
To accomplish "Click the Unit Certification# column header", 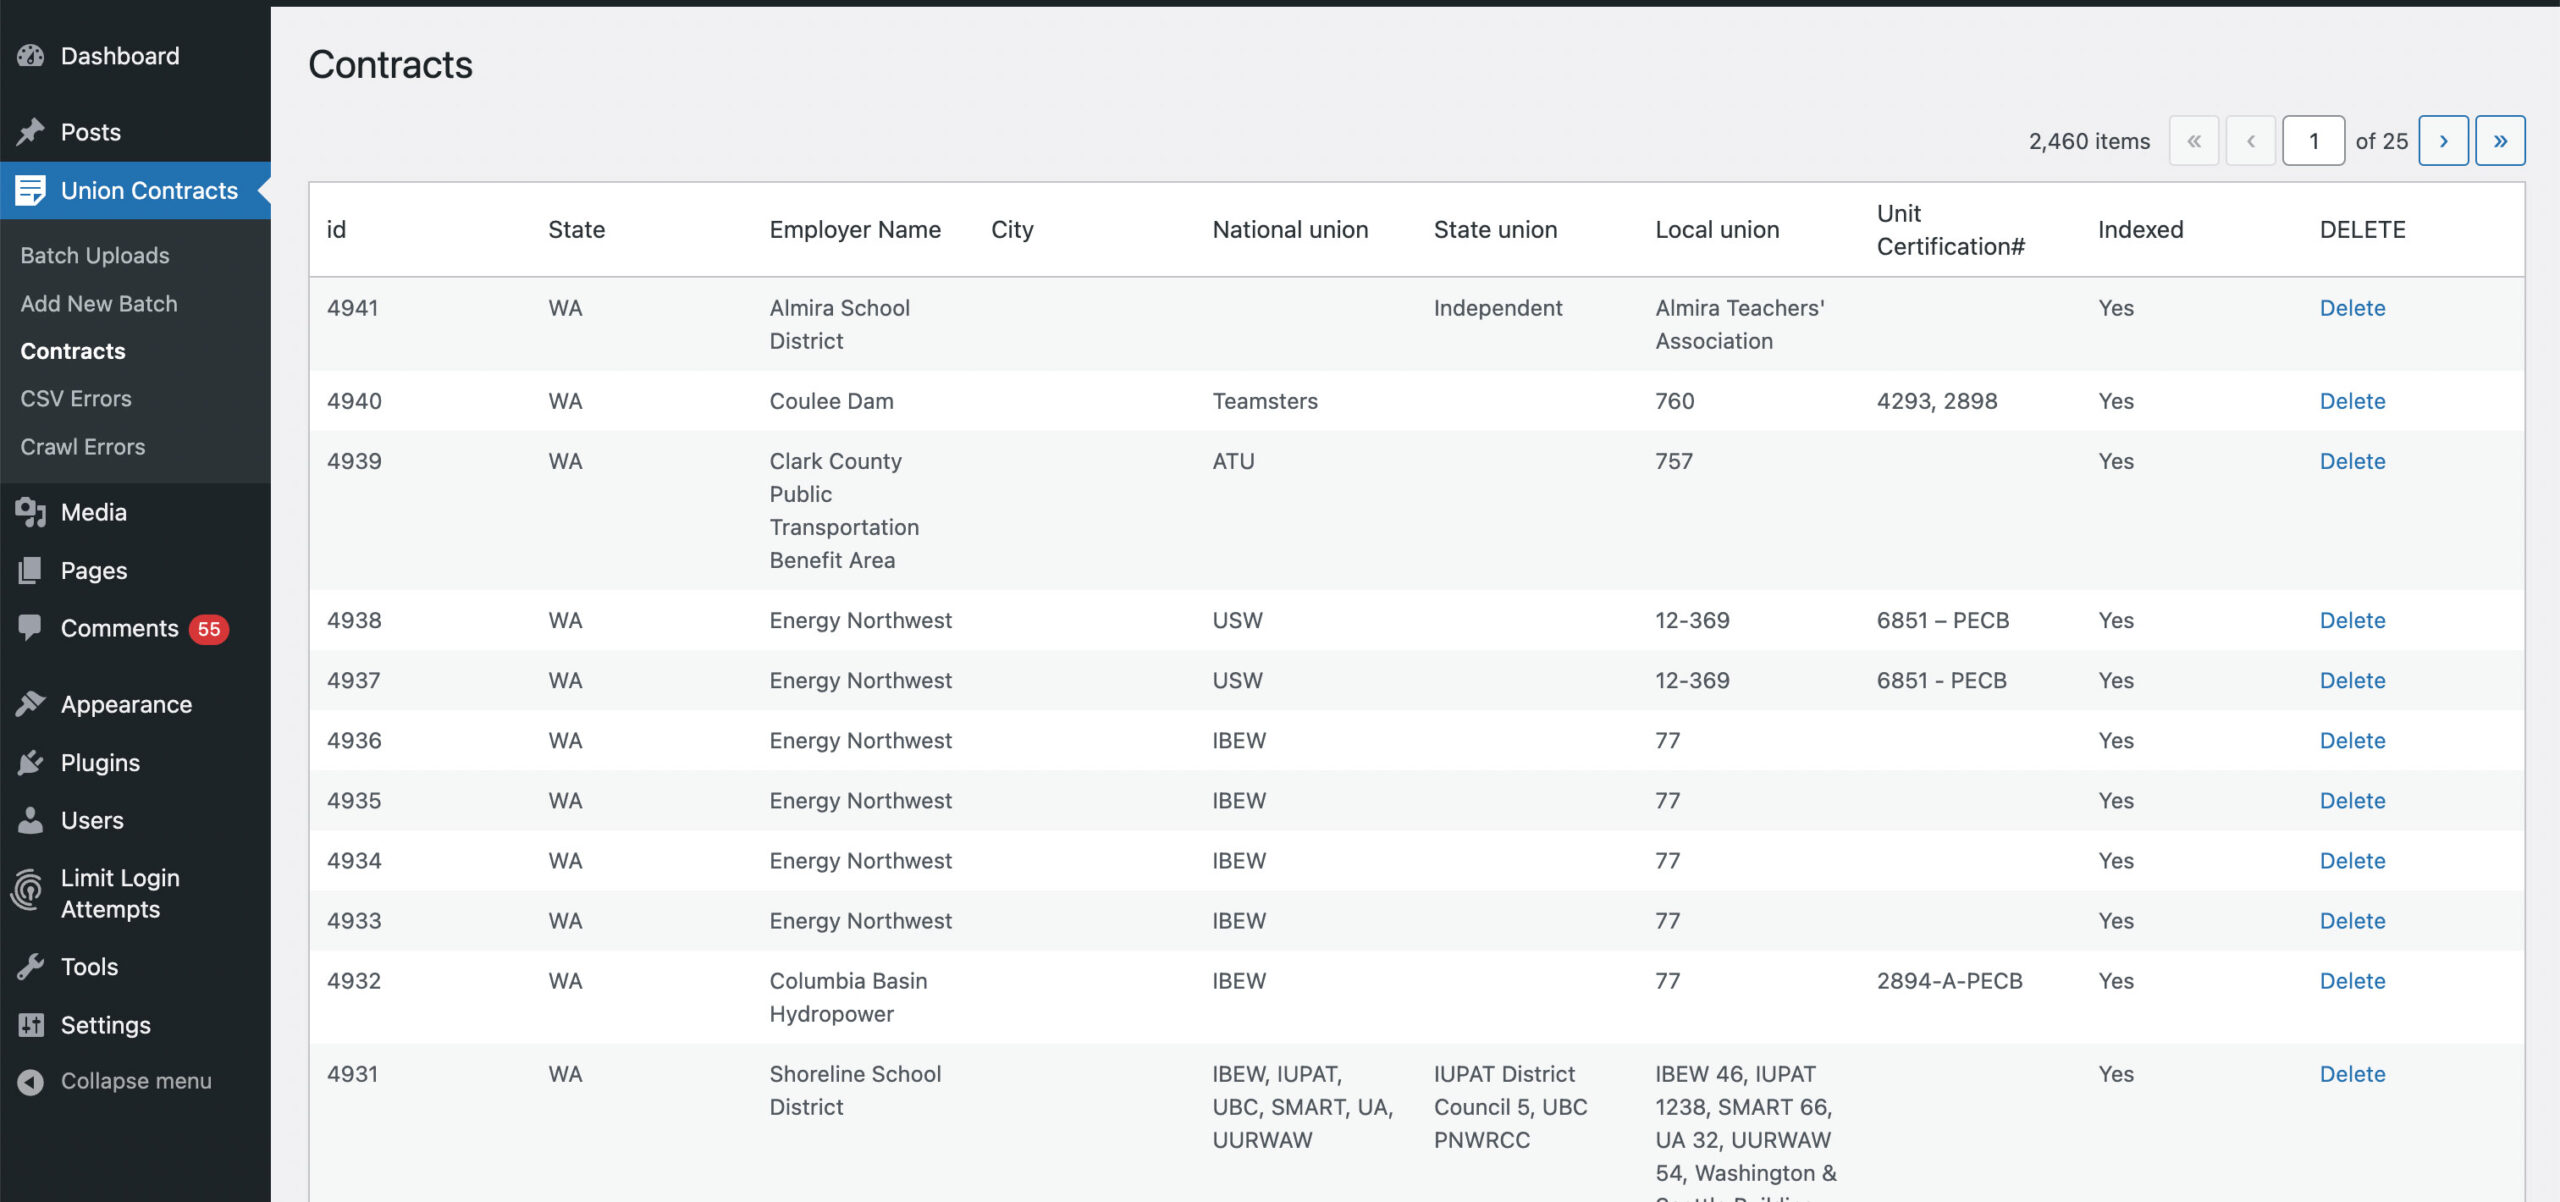I will click(1950, 229).
